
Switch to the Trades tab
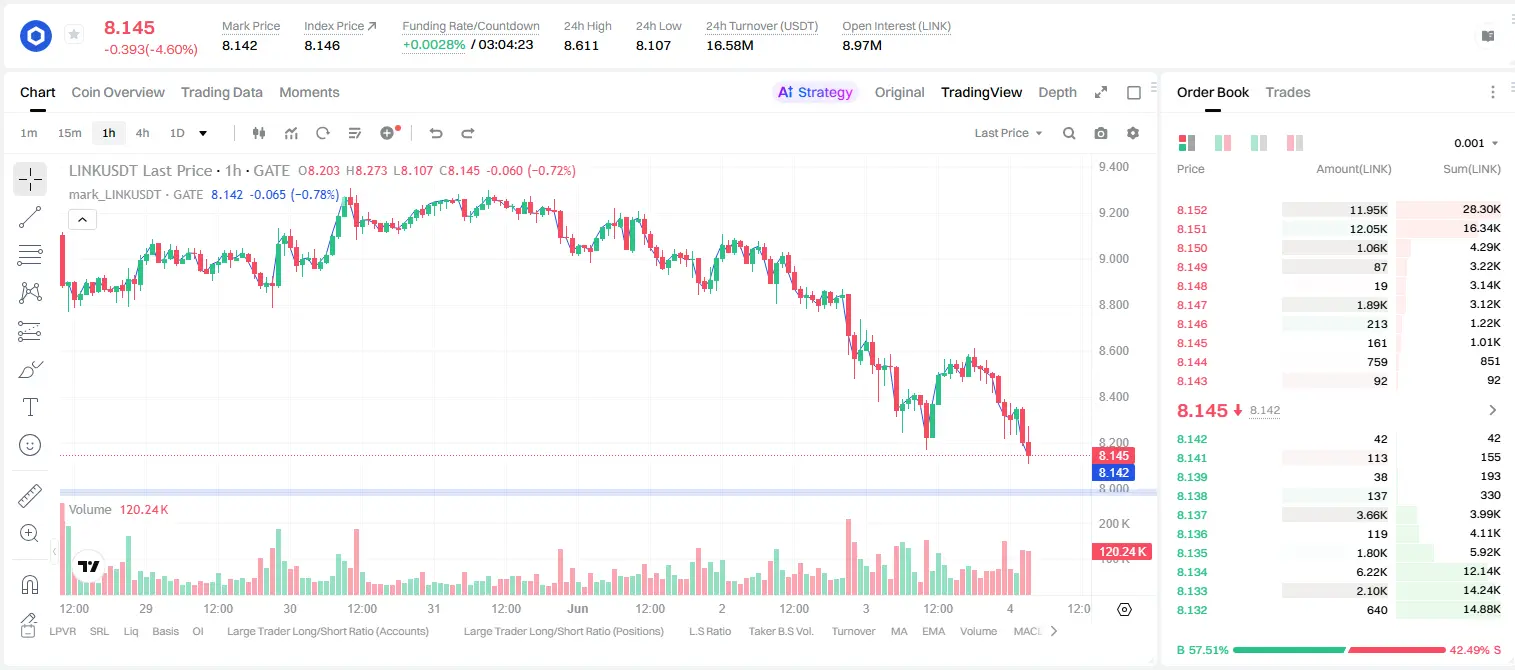point(1287,92)
